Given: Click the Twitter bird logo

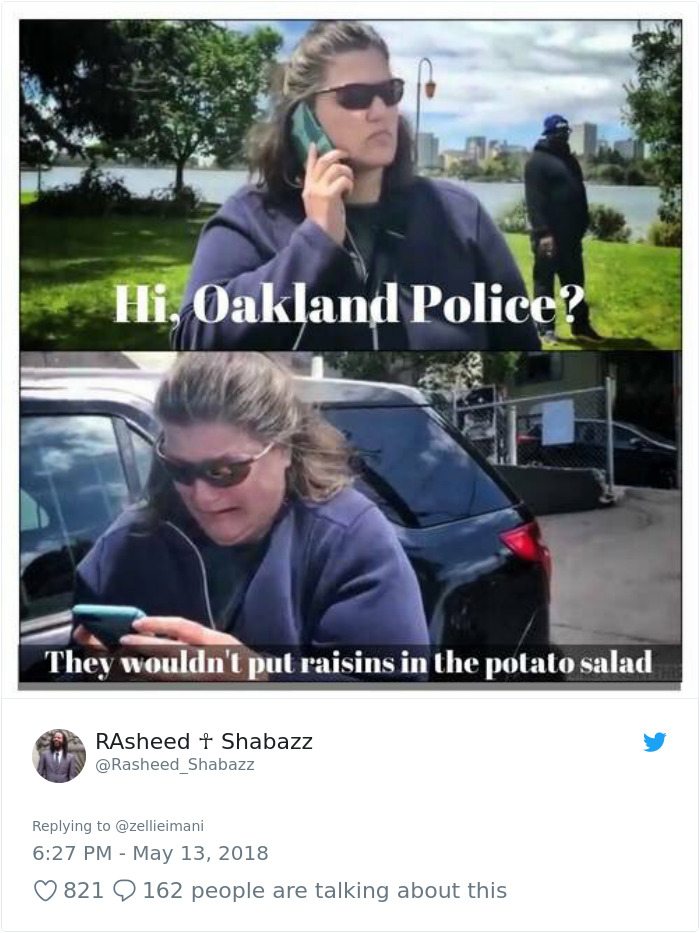Looking at the screenshot, I should click(x=654, y=741).
